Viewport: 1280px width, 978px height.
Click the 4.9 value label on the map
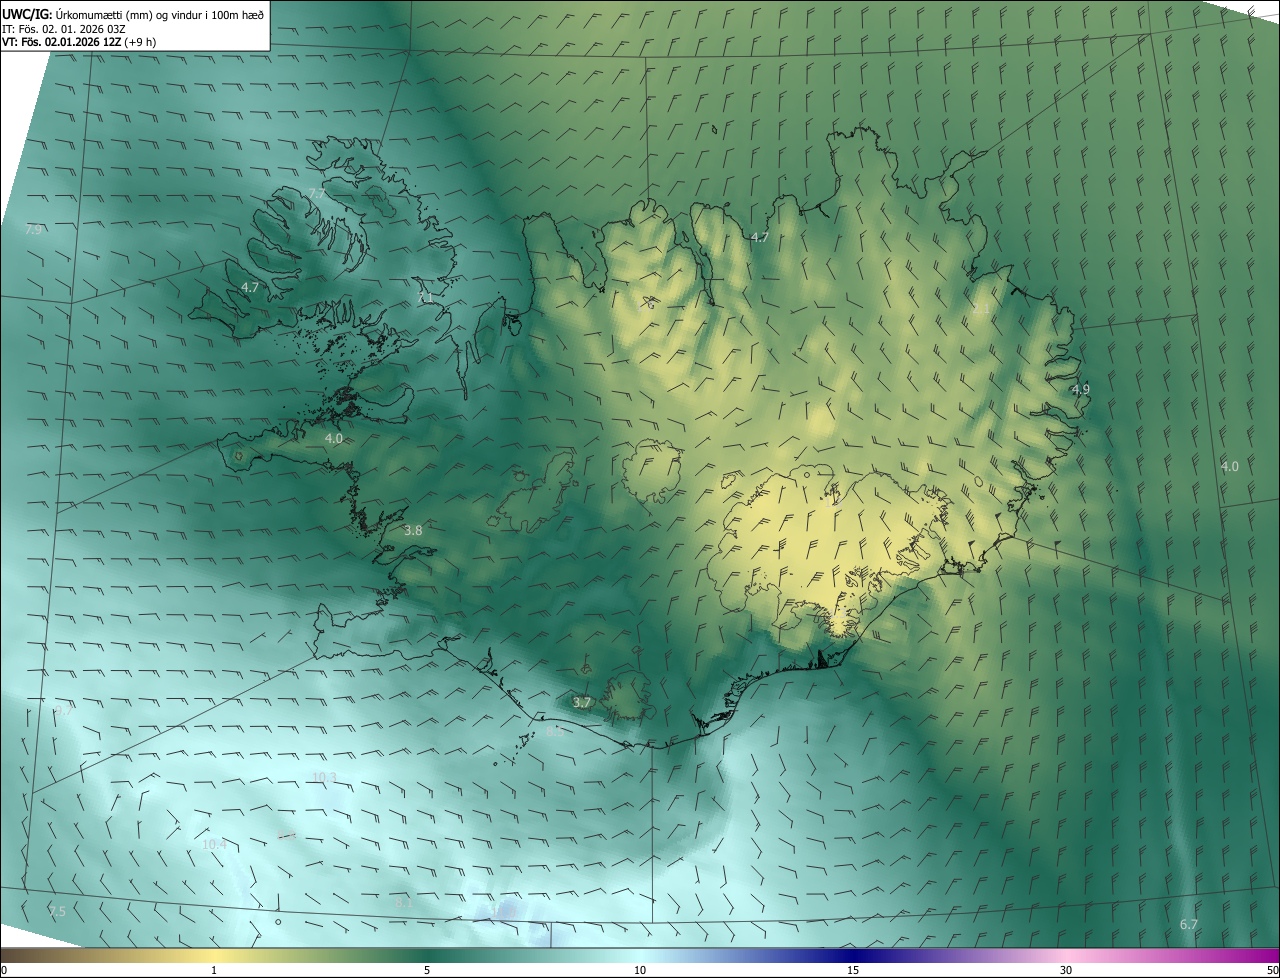click(1081, 389)
